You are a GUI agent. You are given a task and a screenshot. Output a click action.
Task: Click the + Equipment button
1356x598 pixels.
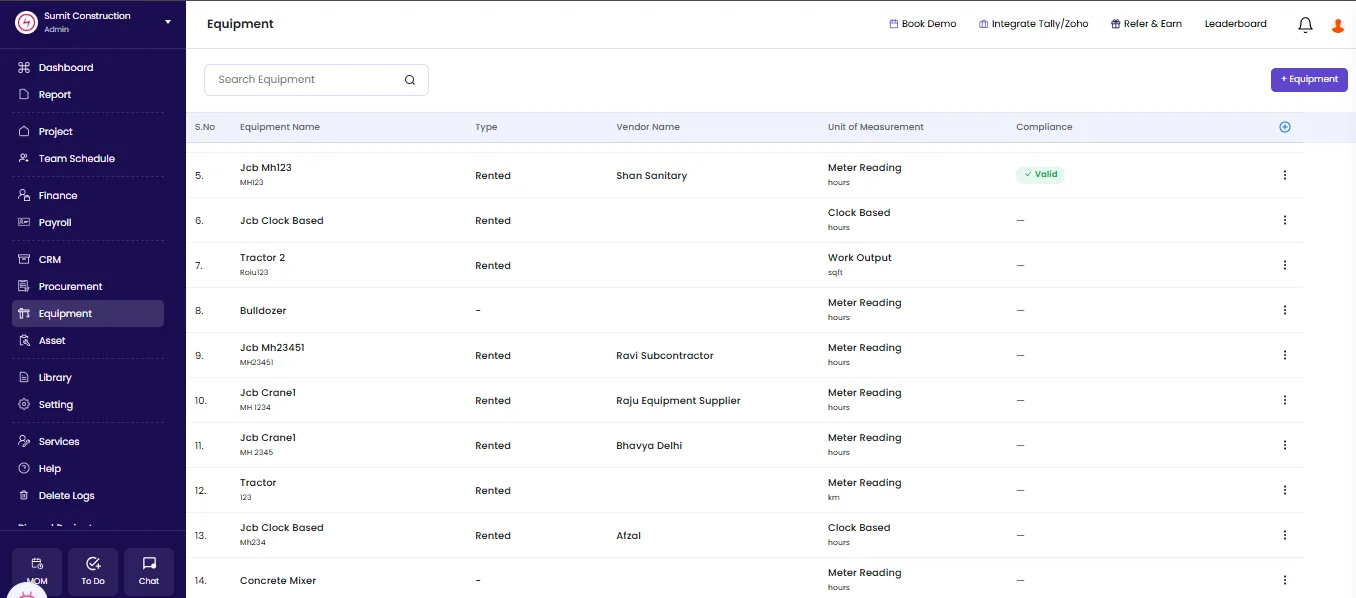(1309, 80)
